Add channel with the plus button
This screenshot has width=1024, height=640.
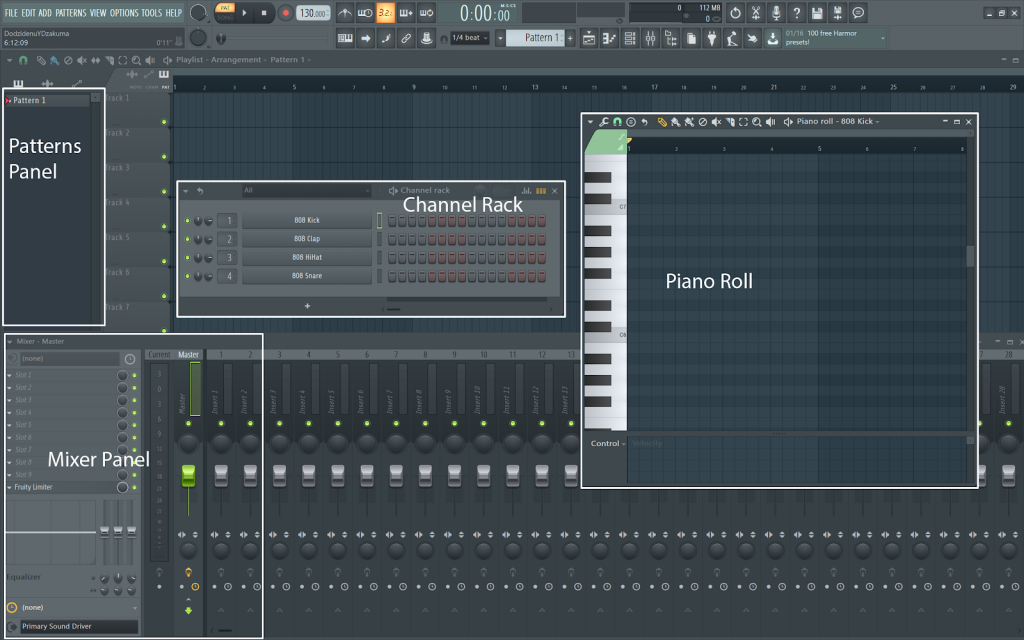point(308,306)
